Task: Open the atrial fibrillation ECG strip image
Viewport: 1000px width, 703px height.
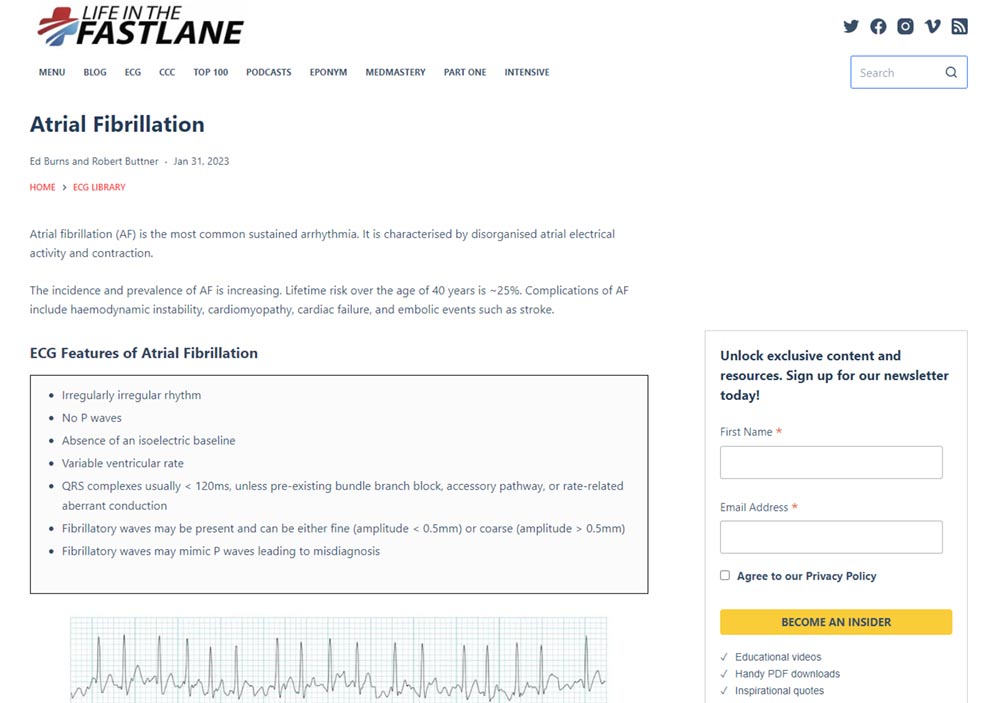Action: 338,659
